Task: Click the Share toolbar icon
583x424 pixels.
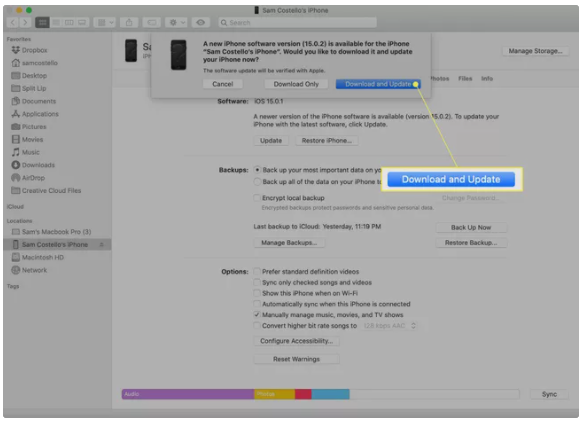Action: [x=129, y=23]
